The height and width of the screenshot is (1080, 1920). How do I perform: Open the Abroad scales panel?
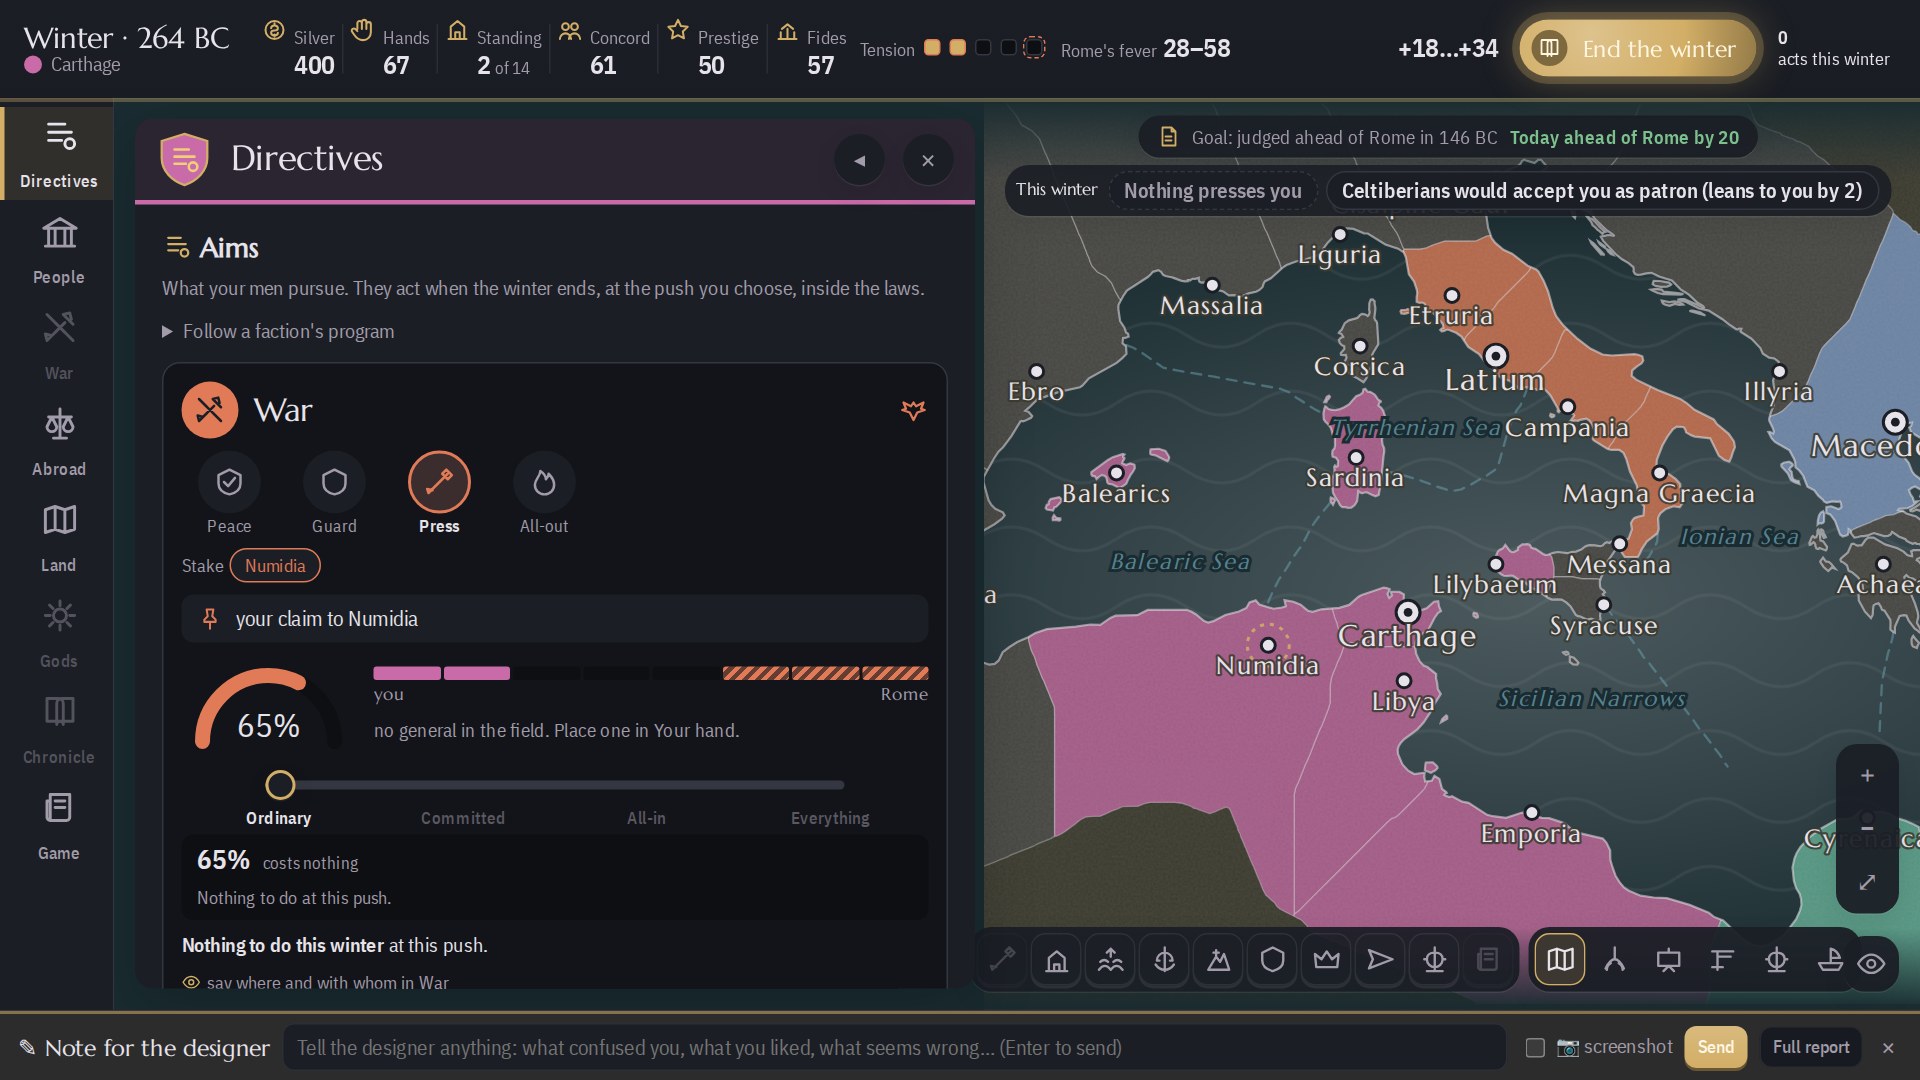(58, 442)
